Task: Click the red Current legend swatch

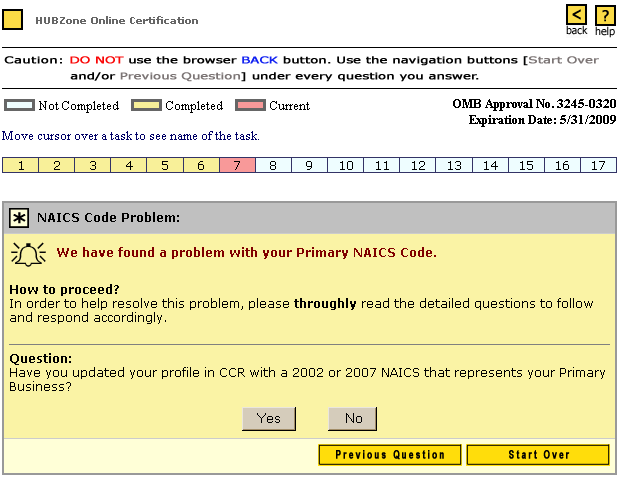Action: 250,105
